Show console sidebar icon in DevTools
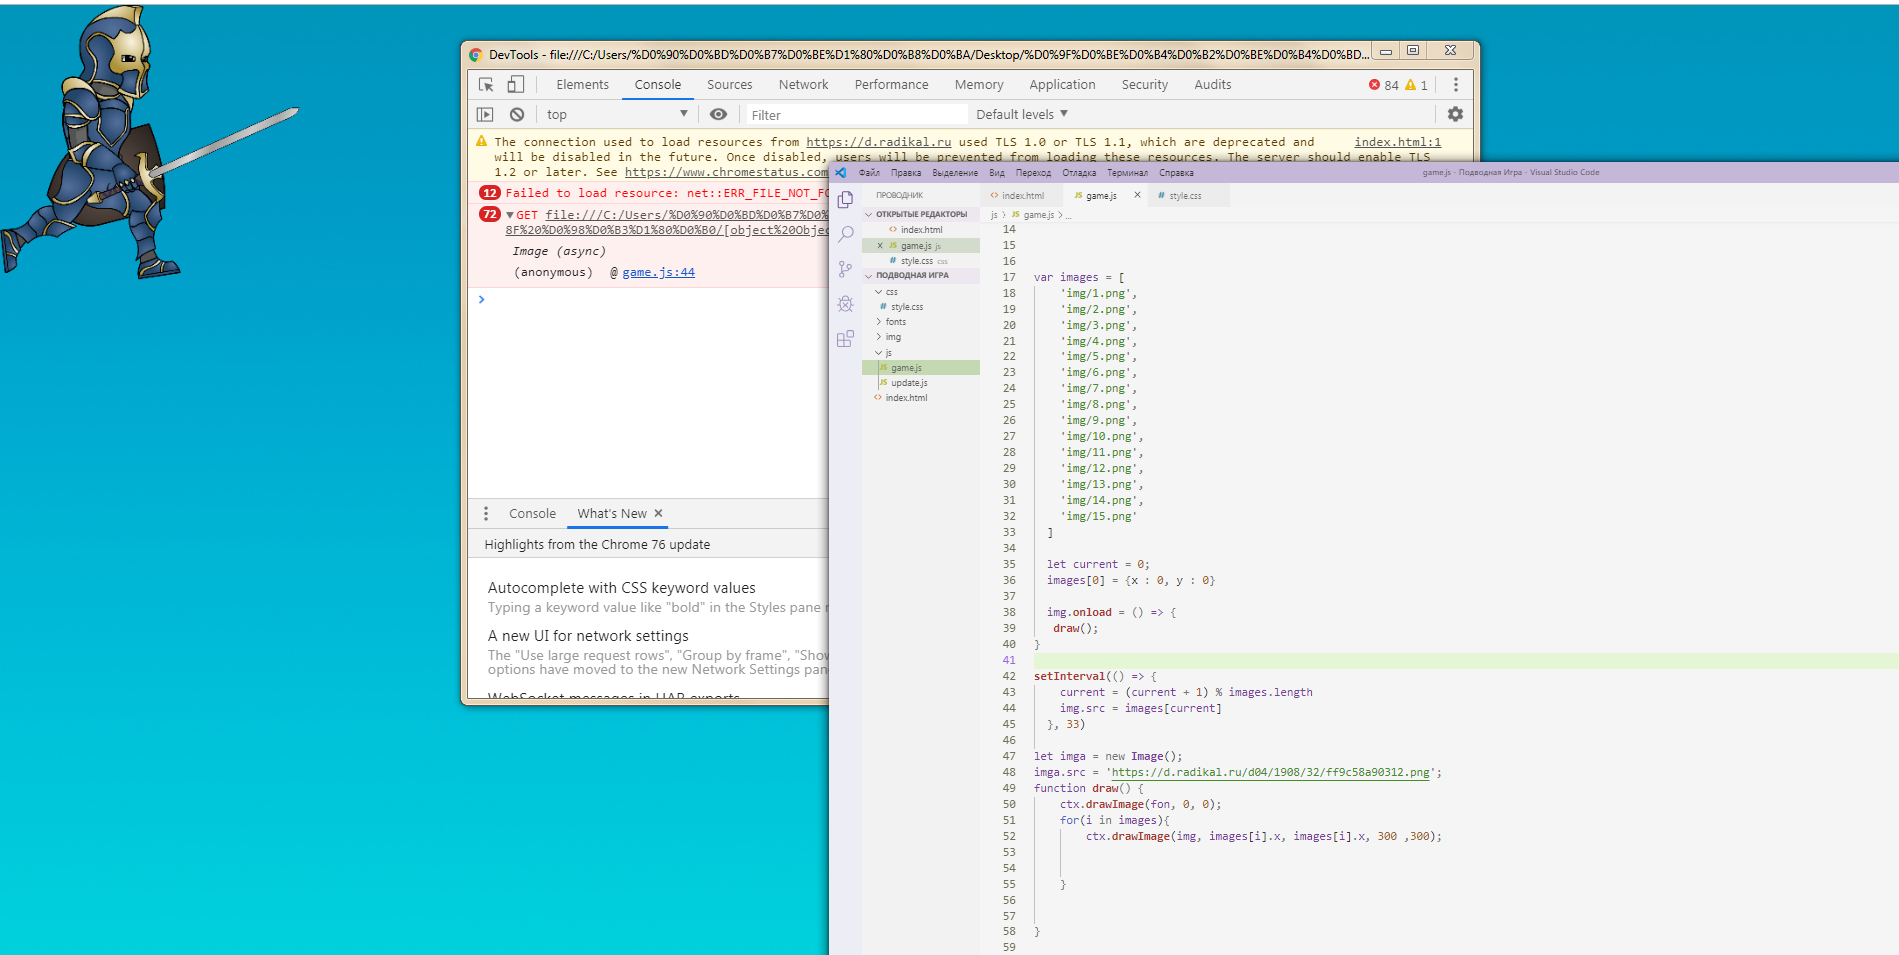Screen dimensions: 1899x955 coord(485,115)
